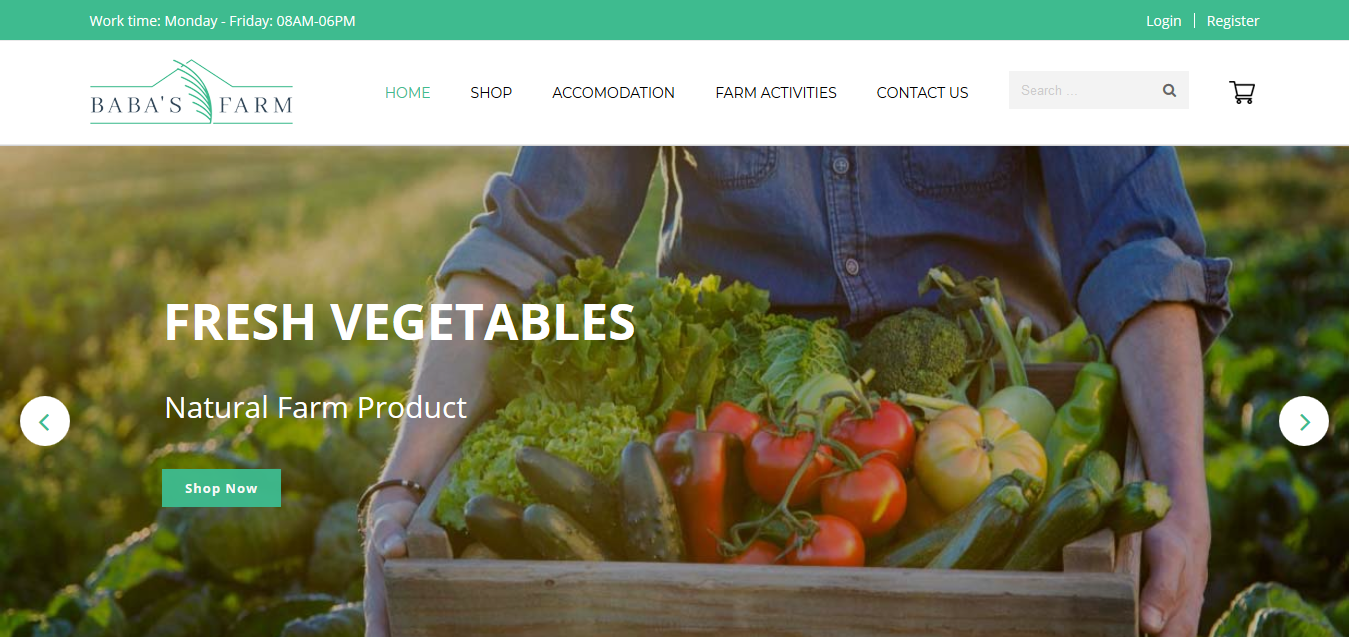Focus the Search input field
This screenshot has width=1349, height=637.
tap(1085, 90)
